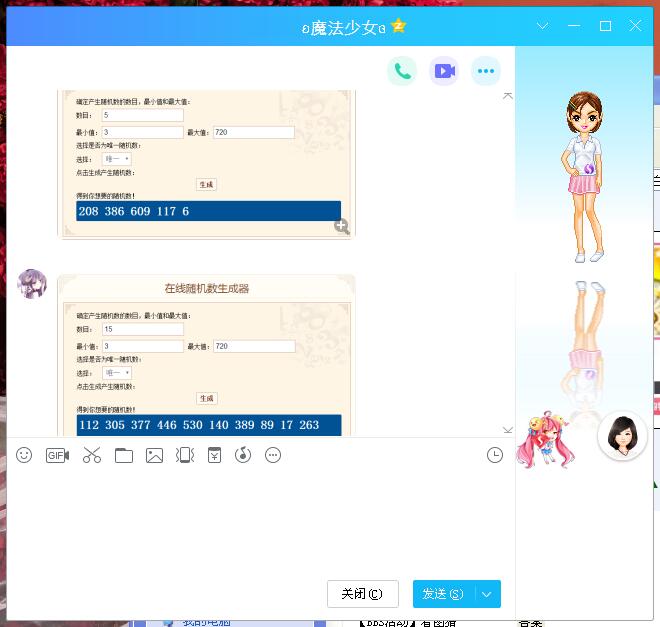The height and width of the screenshot is (627, 660).
Task: Open the emoji picker smiley icon
Action: (x=24, y=455)
